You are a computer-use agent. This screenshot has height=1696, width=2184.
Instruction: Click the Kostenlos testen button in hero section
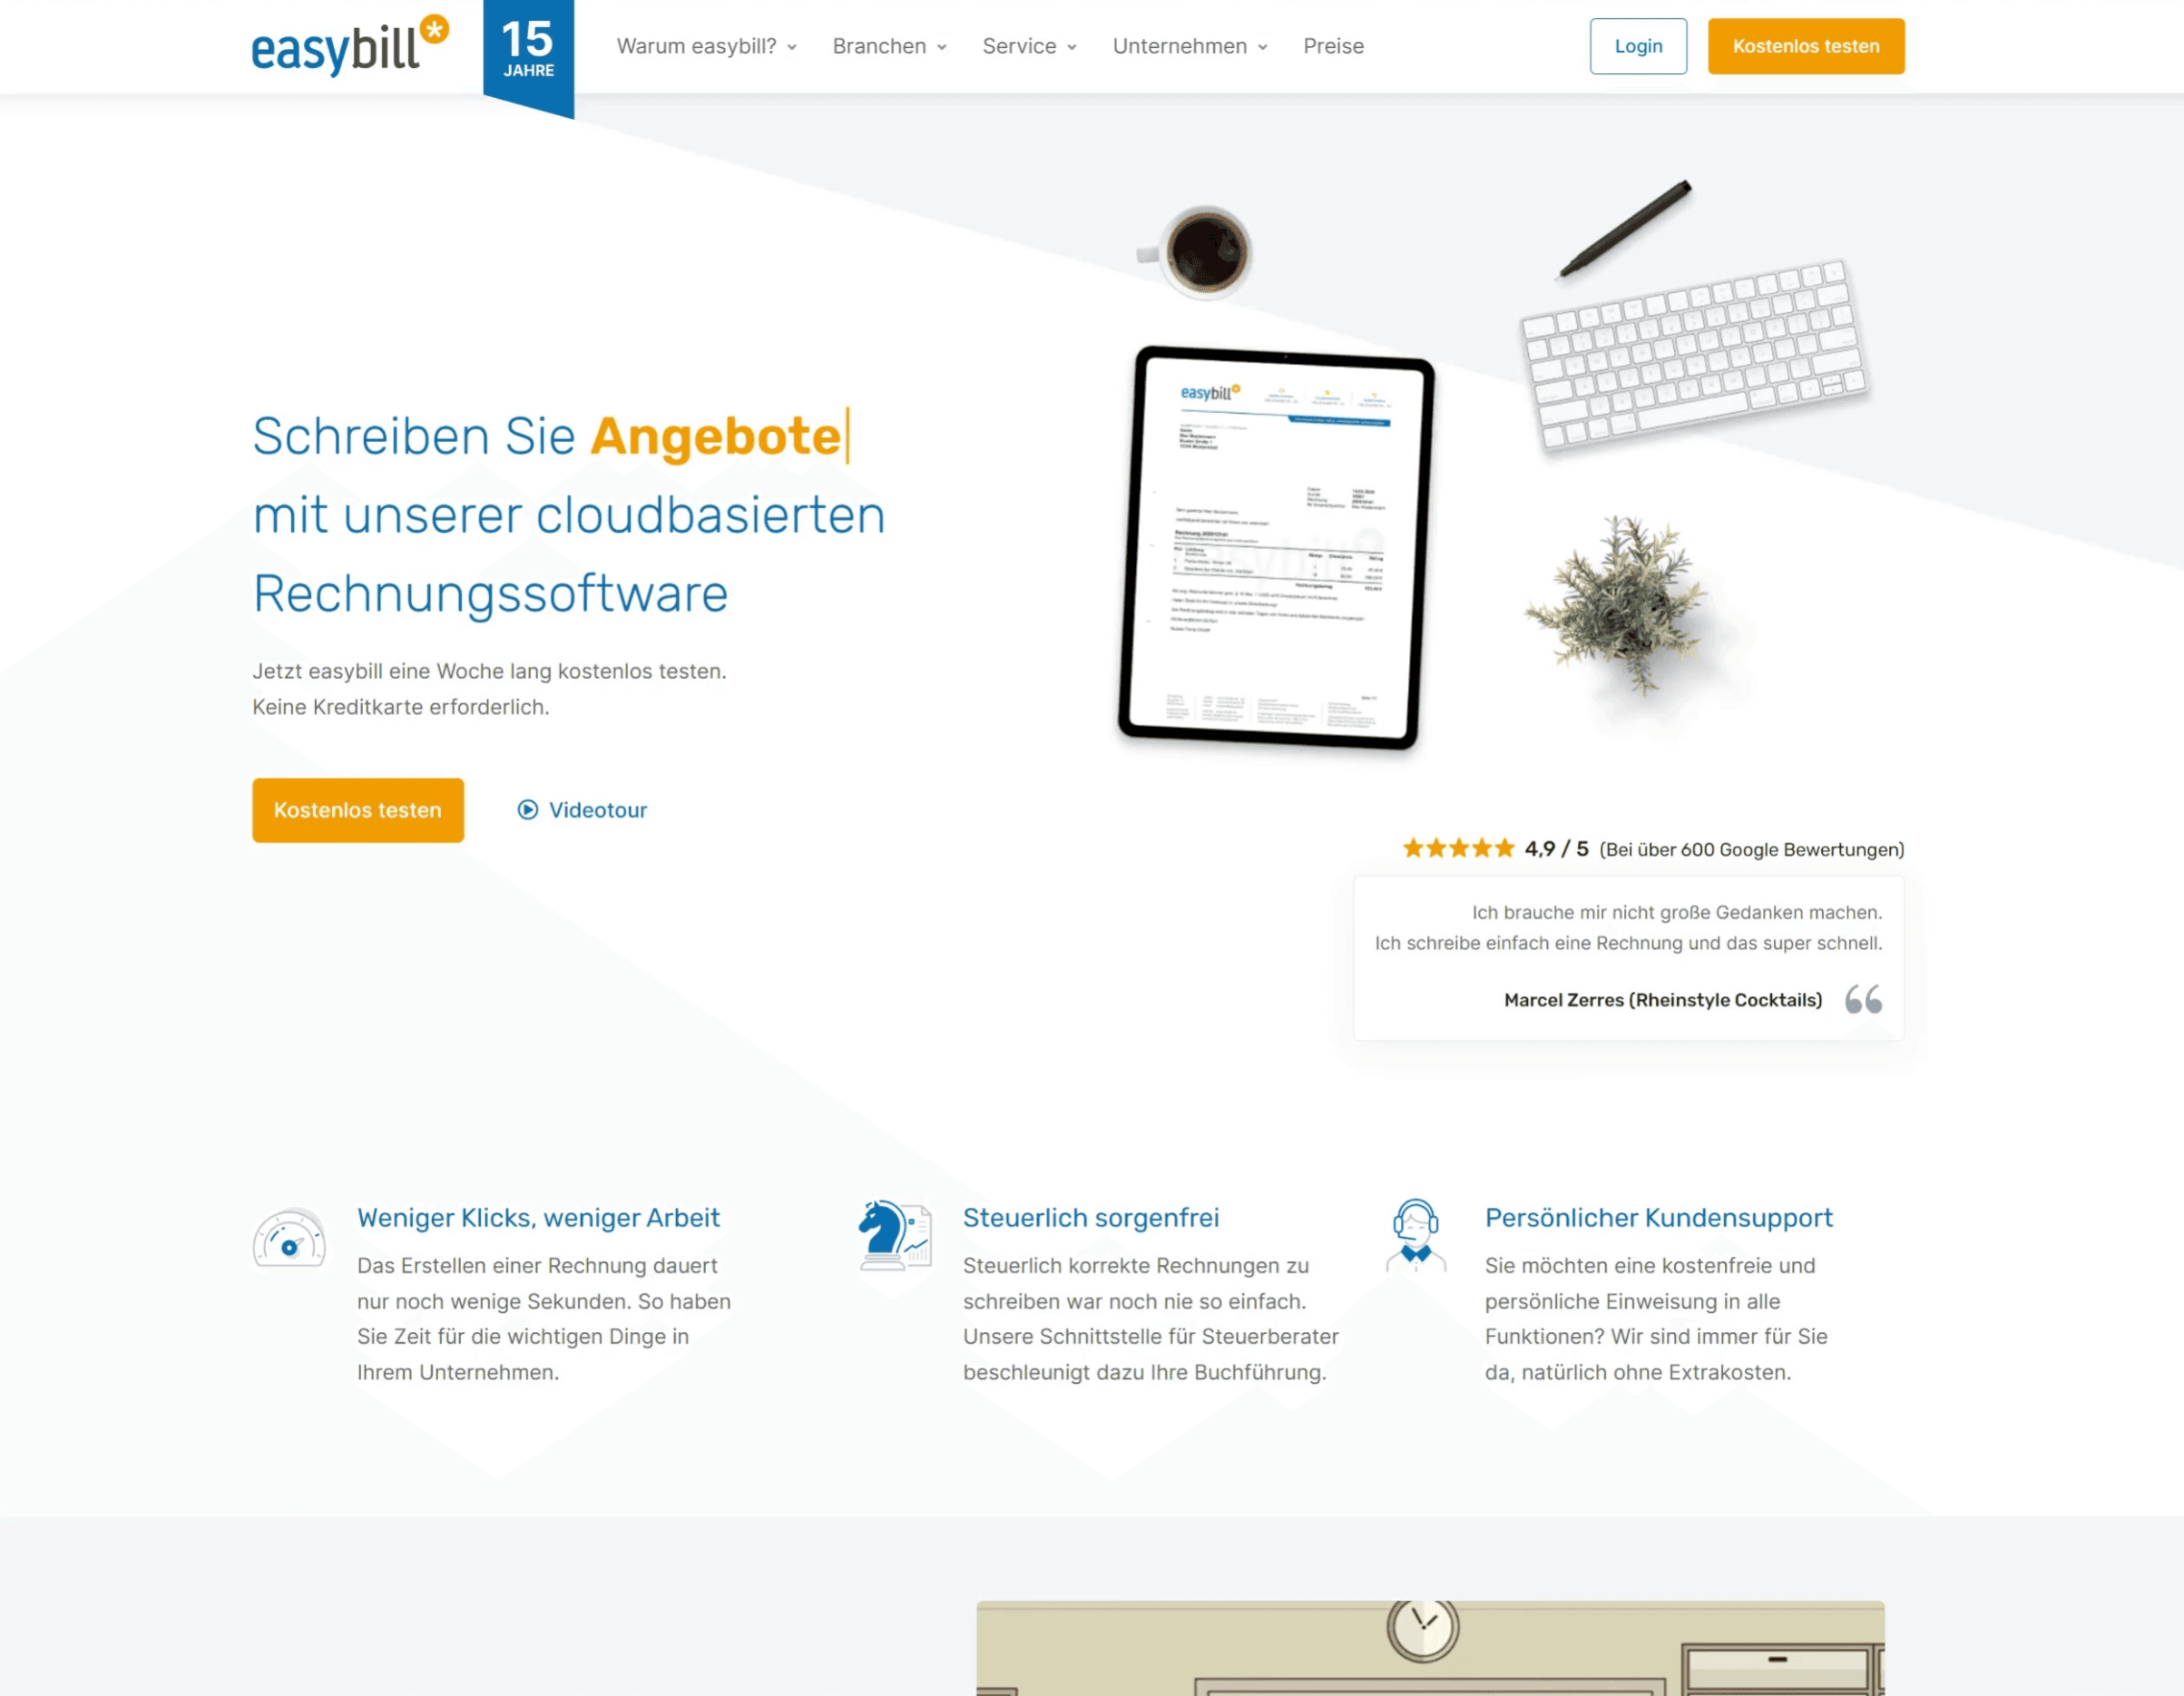pos(357,810)
